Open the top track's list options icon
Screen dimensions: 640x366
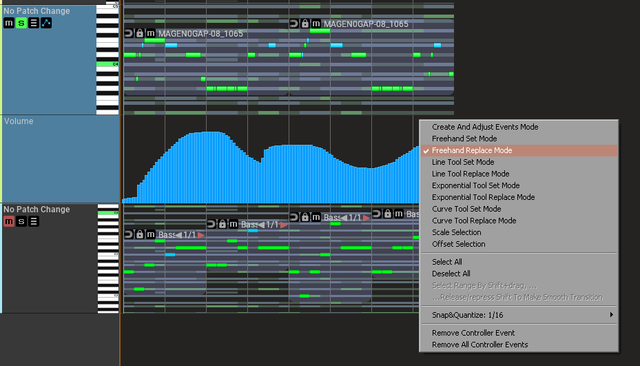[34, 23]
